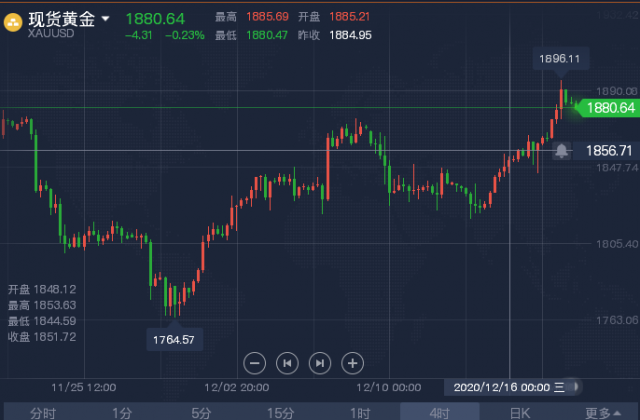Click the 1764.57 low price marker
This screenshot has width=640, height=420.
pyautogui.click(x=174, y=340)
